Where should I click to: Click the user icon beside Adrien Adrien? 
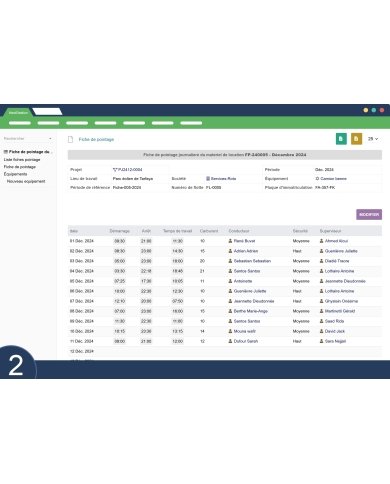point(230,251)
